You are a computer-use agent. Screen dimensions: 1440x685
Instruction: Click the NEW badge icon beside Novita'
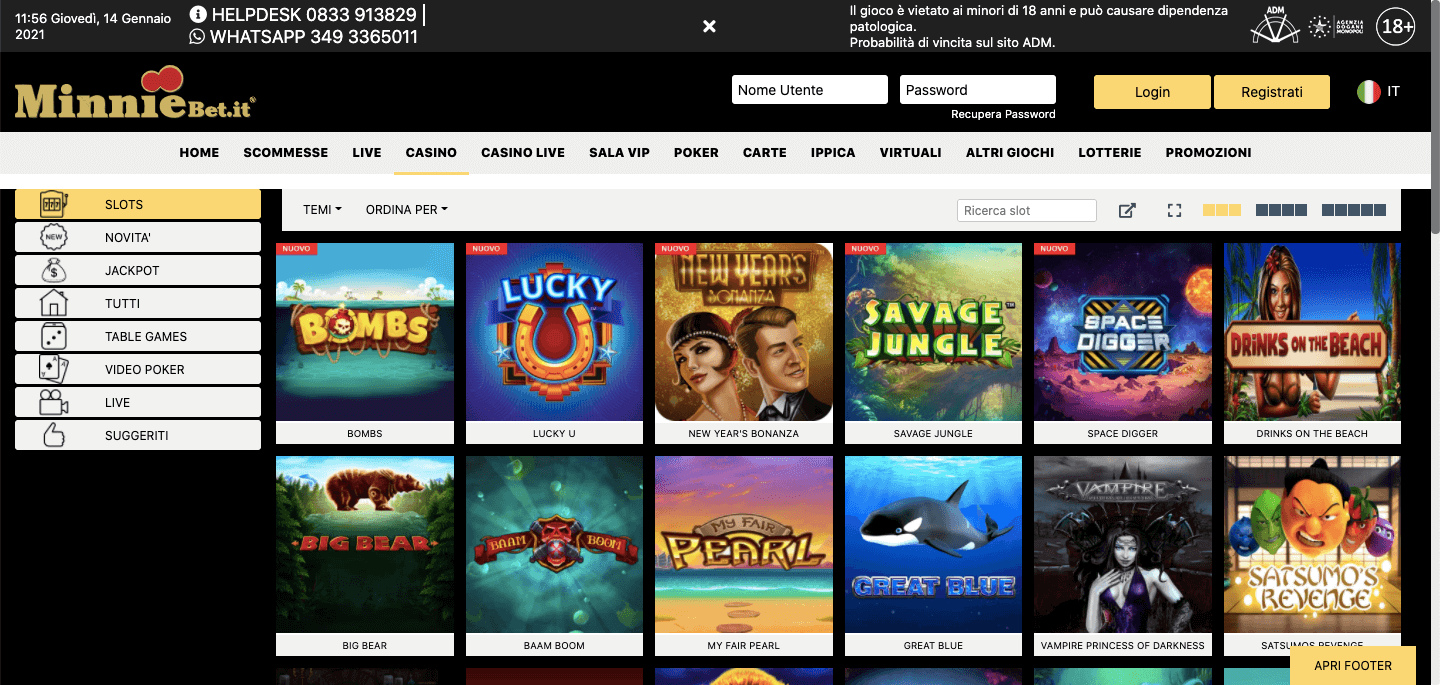(53, 237)
